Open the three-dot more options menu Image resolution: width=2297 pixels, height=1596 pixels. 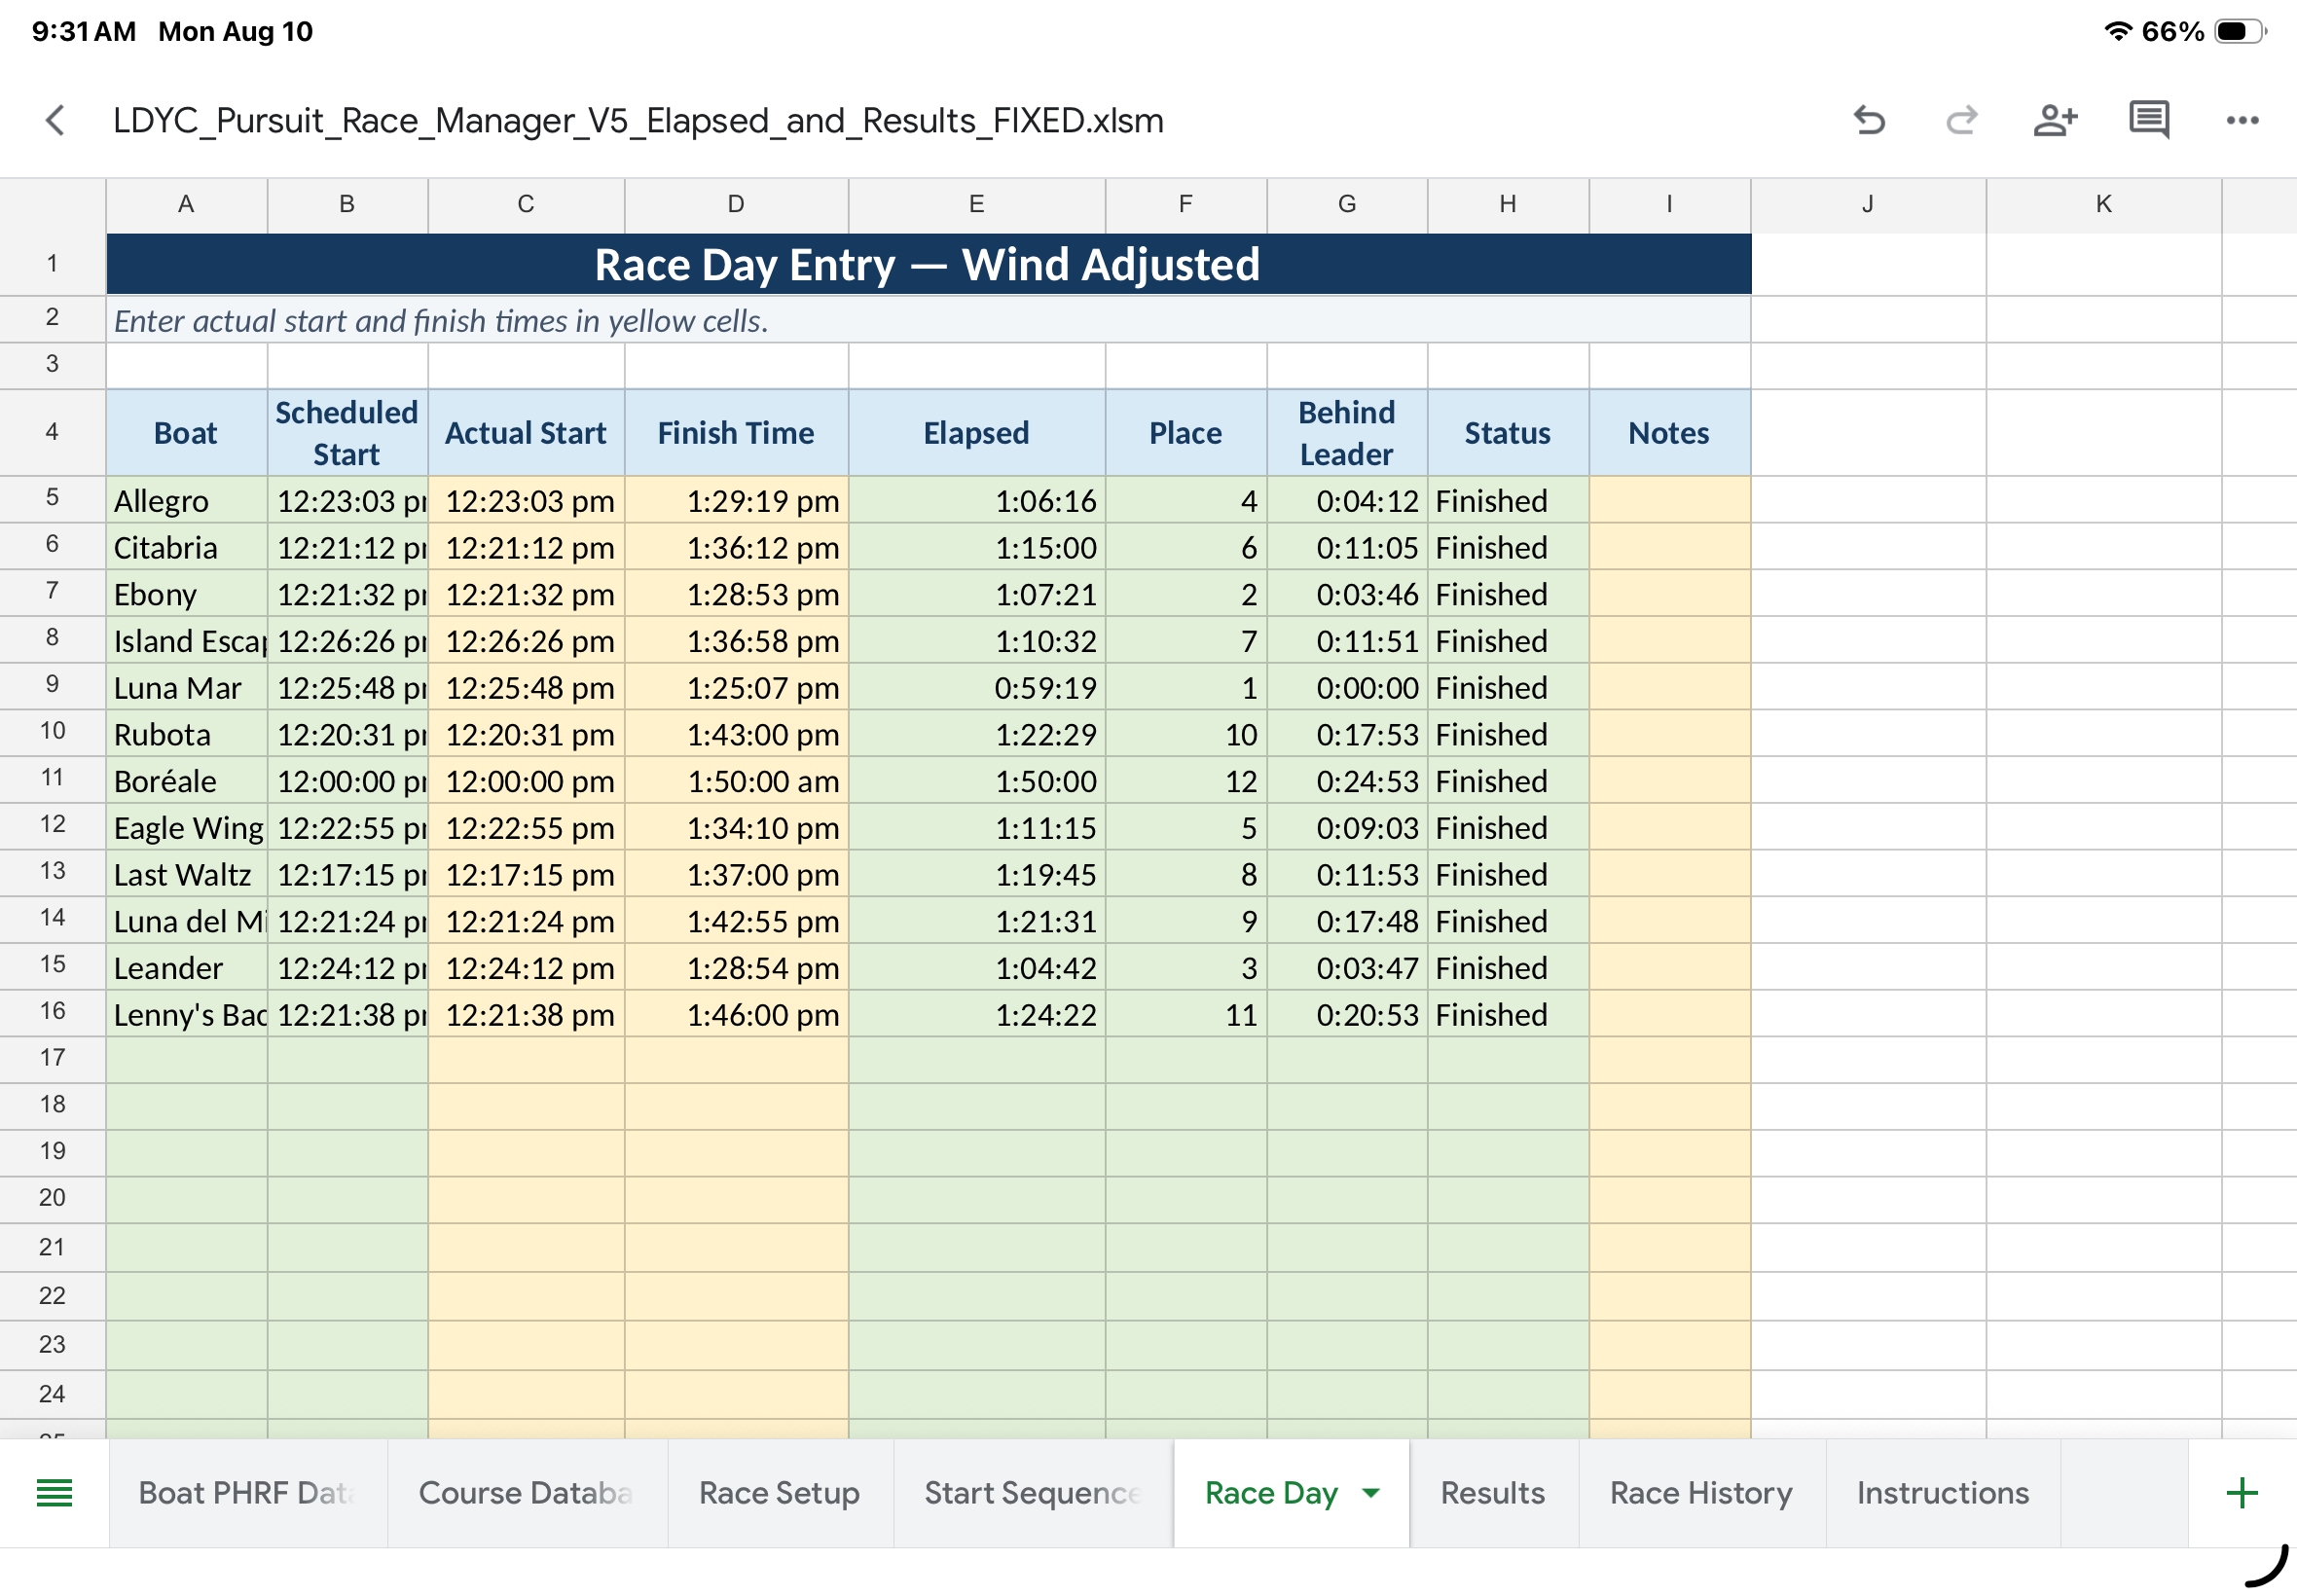point(2242,120)
